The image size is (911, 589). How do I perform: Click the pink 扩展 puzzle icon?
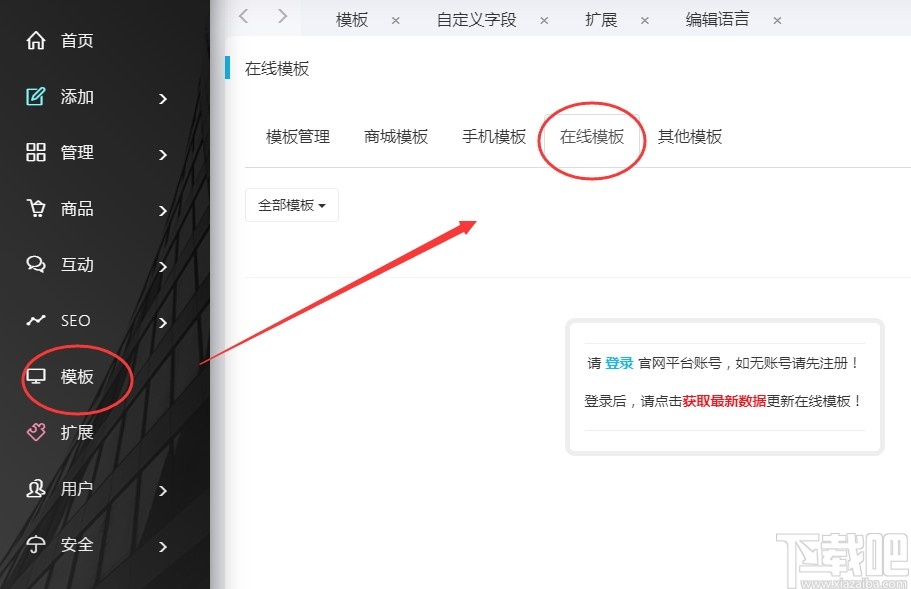[x=35, y=432]
